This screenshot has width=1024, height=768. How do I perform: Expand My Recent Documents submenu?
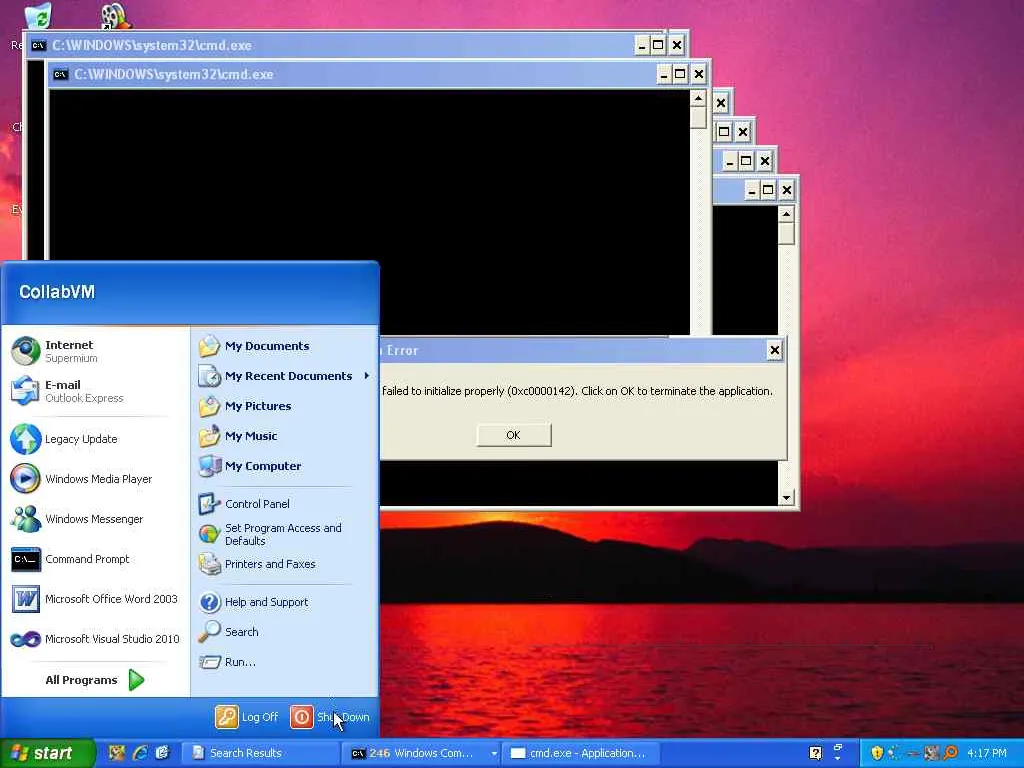288,376
